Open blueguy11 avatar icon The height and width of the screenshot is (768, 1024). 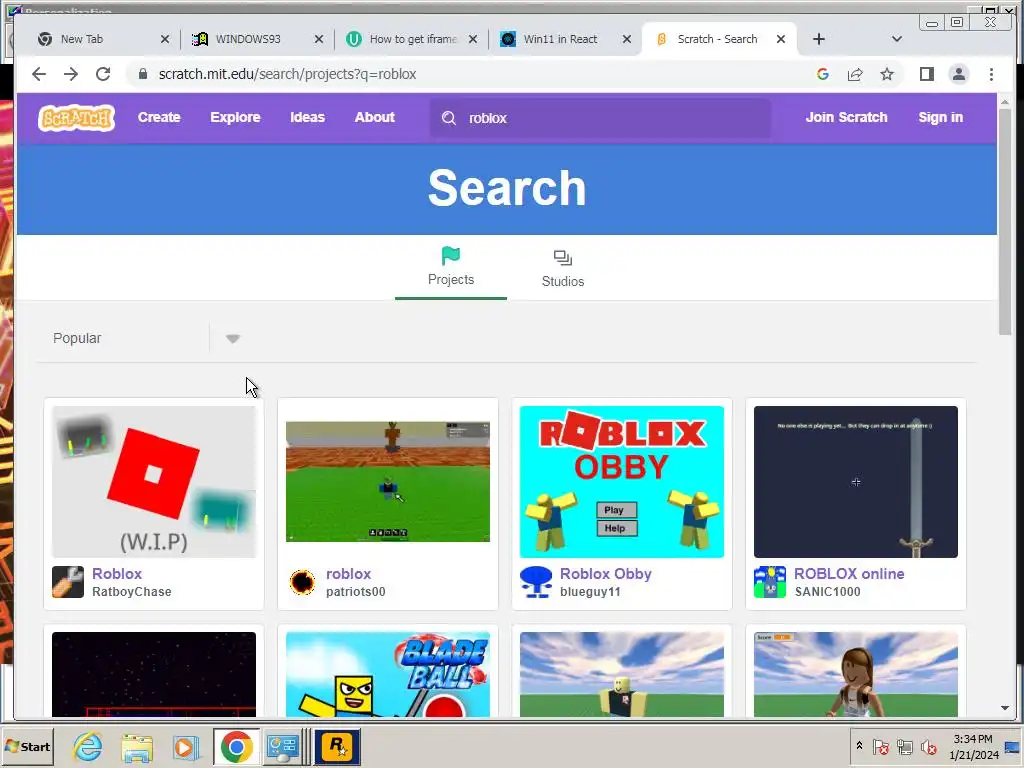(x=536, y=582)
